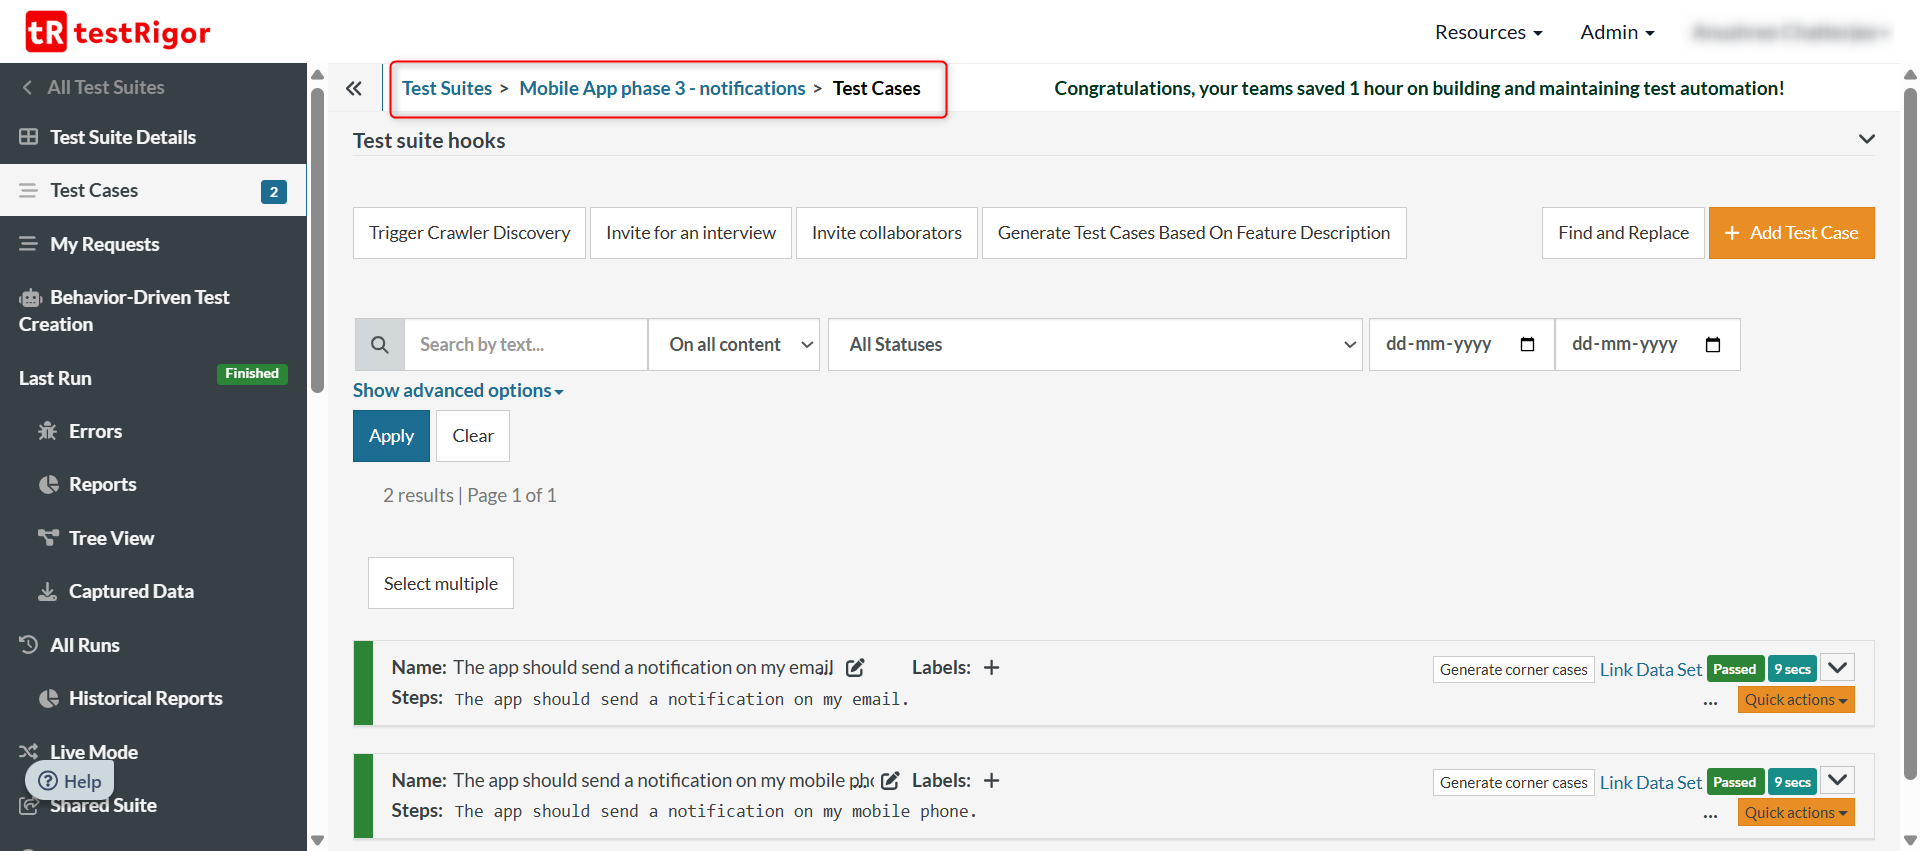Edit name of email notification test case
1920x851 pixels.
click(x=855, y=668)
